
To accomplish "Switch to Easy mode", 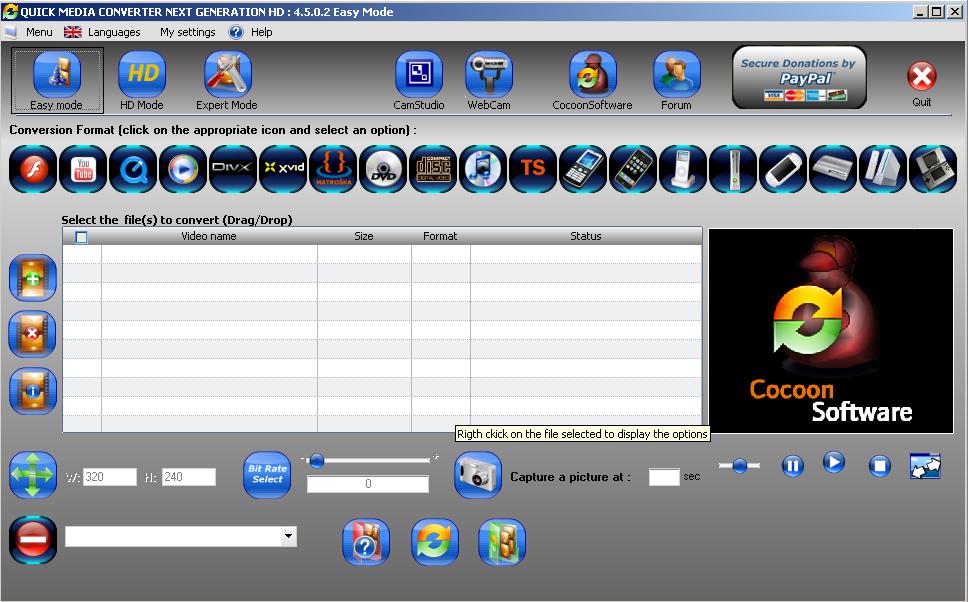I will coord(57,80).
